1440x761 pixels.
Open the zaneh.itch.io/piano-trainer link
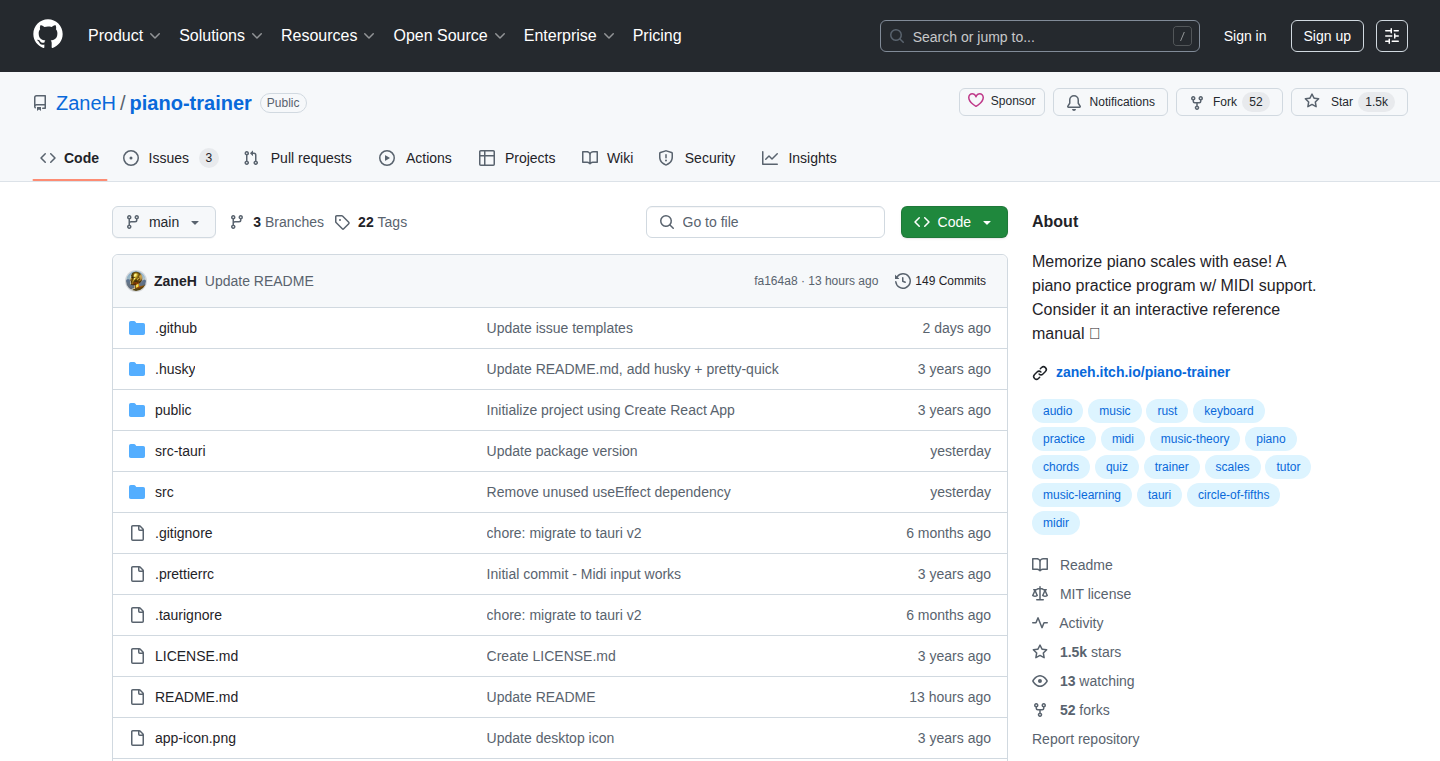click(1143, 372)
